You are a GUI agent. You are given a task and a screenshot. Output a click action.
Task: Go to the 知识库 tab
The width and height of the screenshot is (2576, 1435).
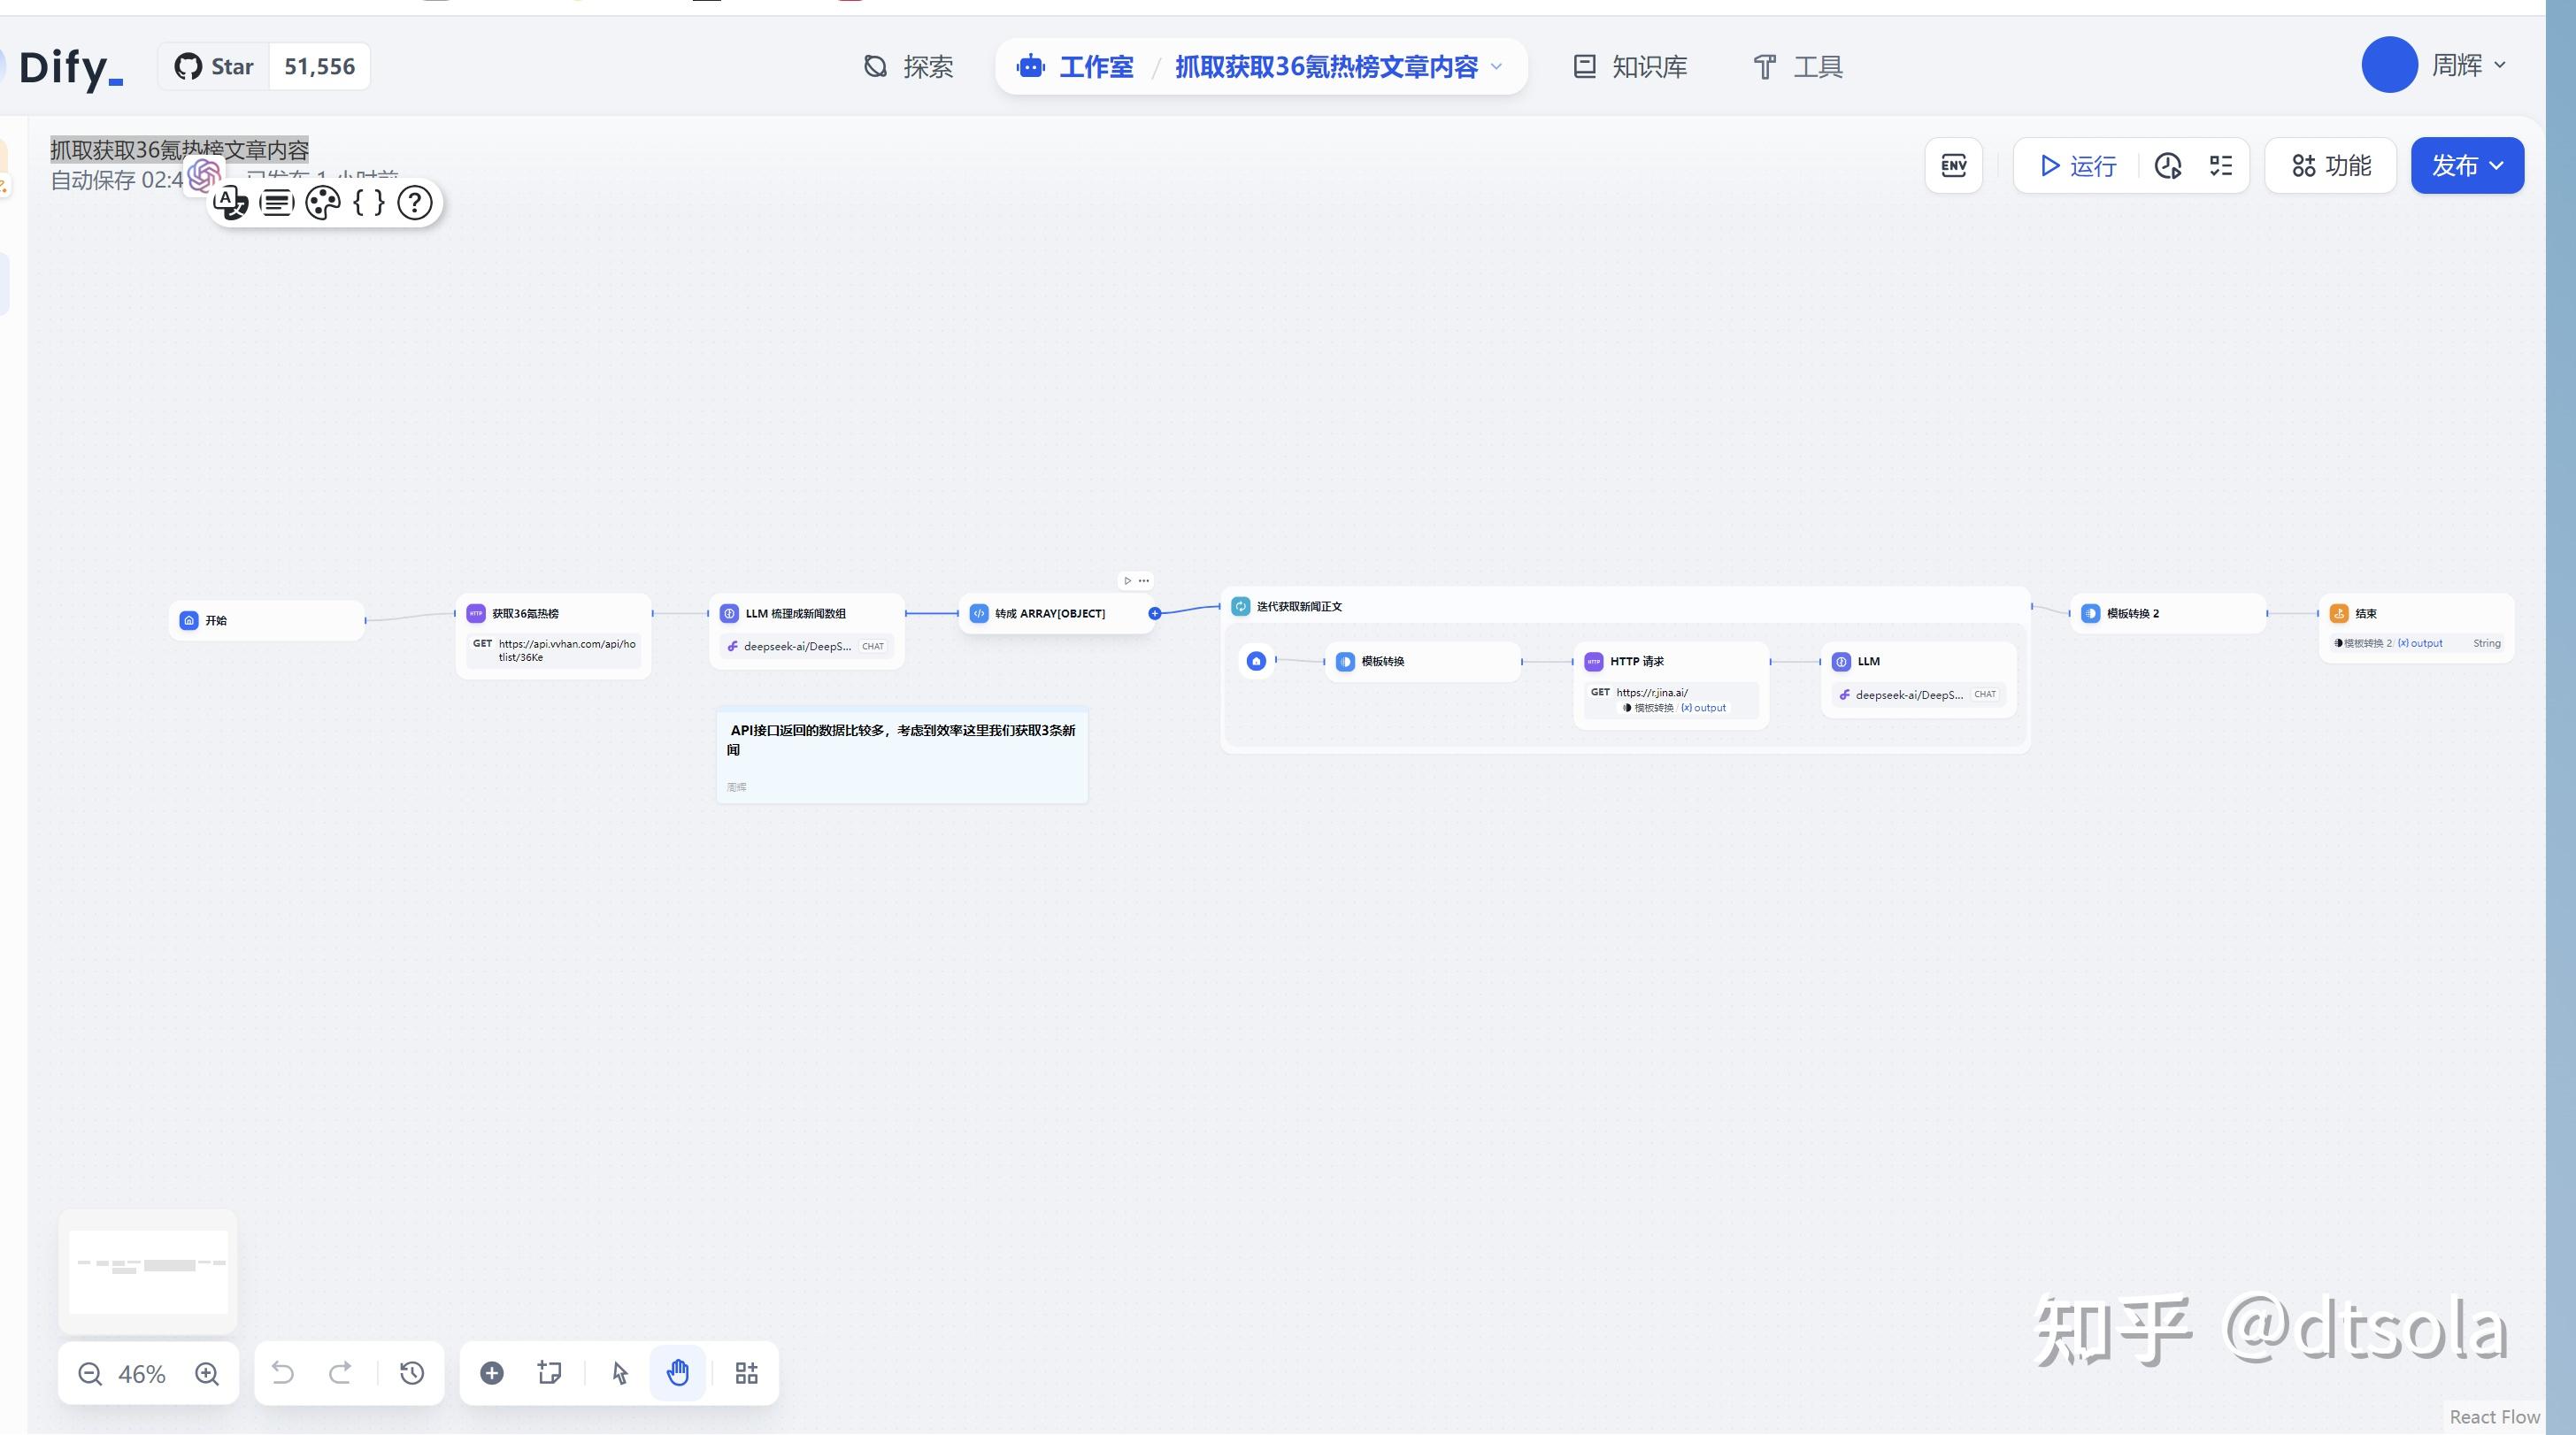coord(1630,67)
